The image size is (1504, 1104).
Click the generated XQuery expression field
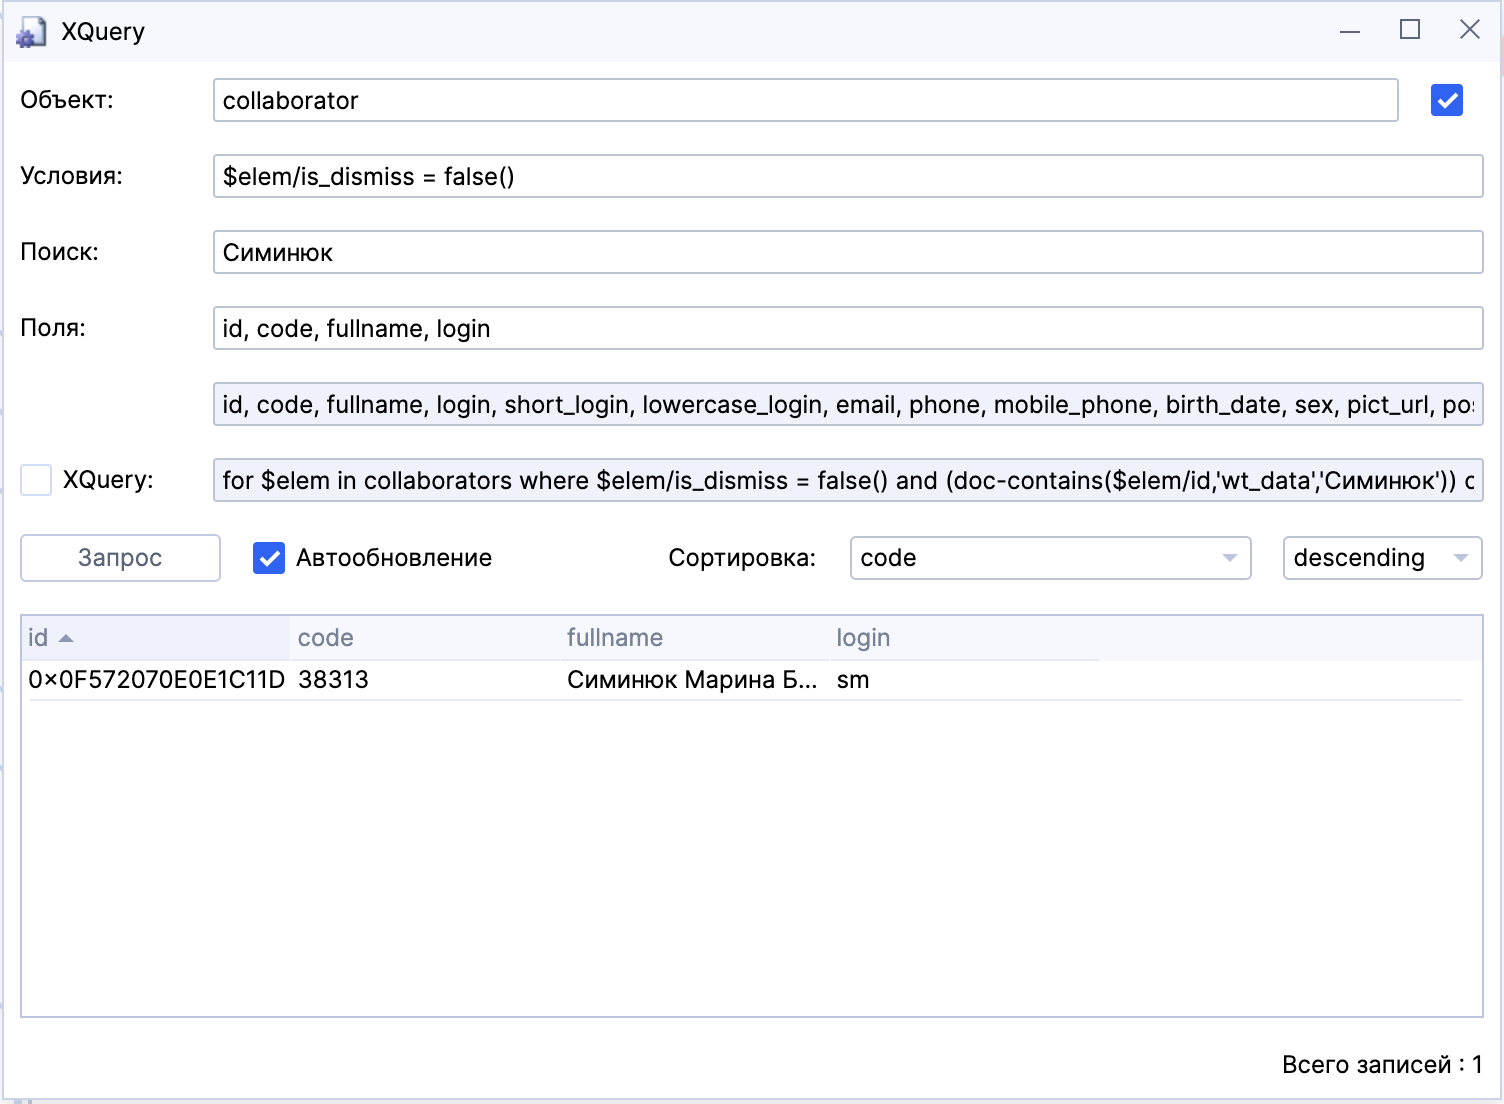point(847,480)
